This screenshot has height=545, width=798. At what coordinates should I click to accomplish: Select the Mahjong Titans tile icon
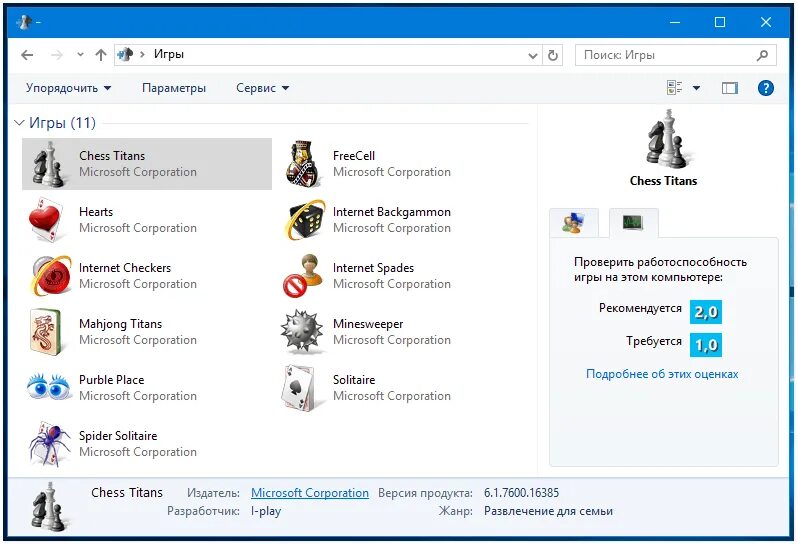46,332
